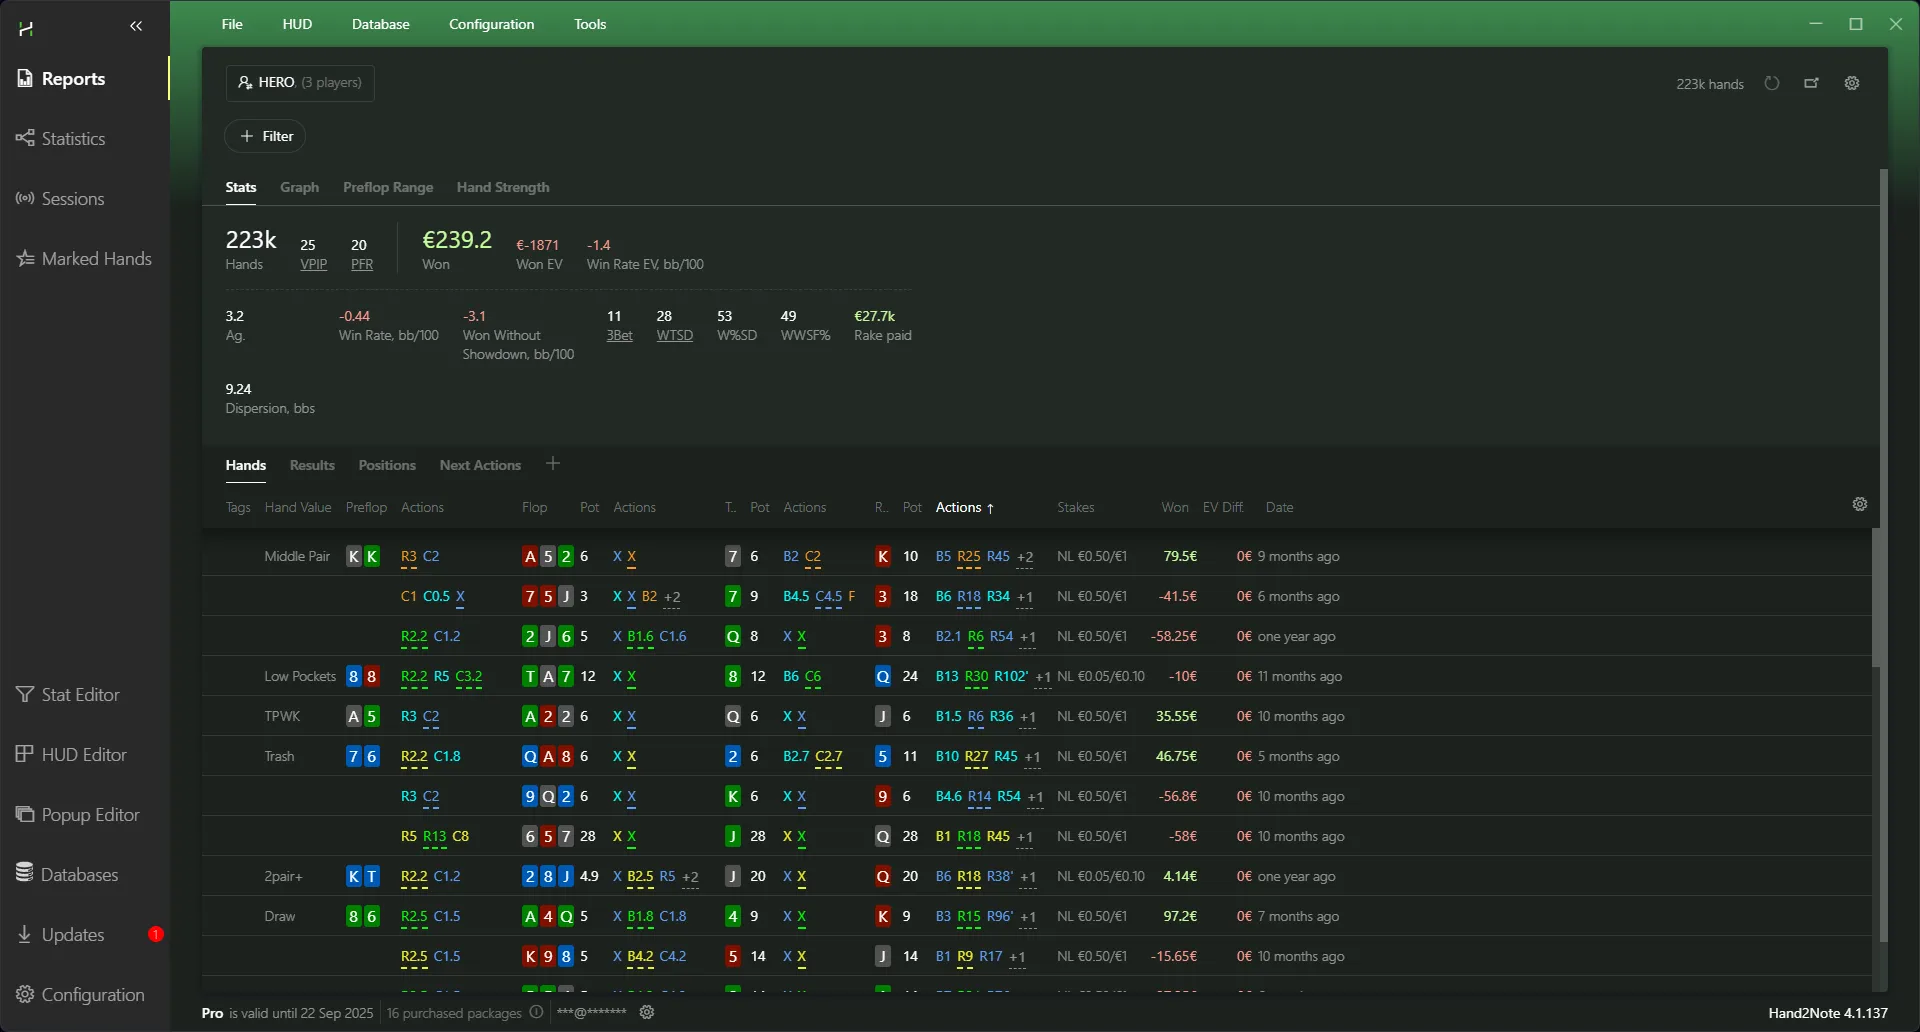Click the status bar account settings gear
1920x1032 pixels.
pyautogui.click(x=647, y=1013)
